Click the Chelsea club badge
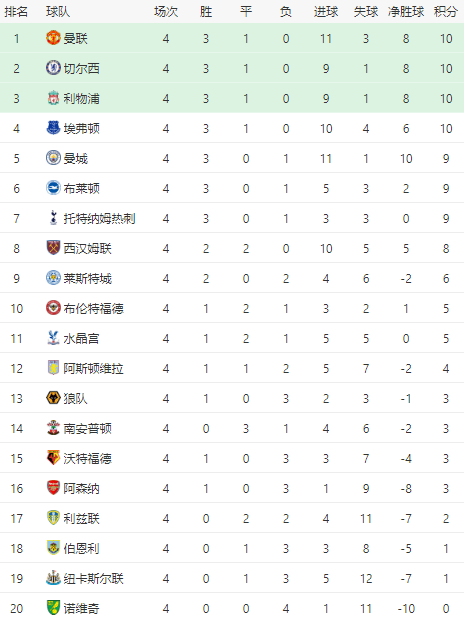The image size is (464, 619). click(x=53, y=68)
